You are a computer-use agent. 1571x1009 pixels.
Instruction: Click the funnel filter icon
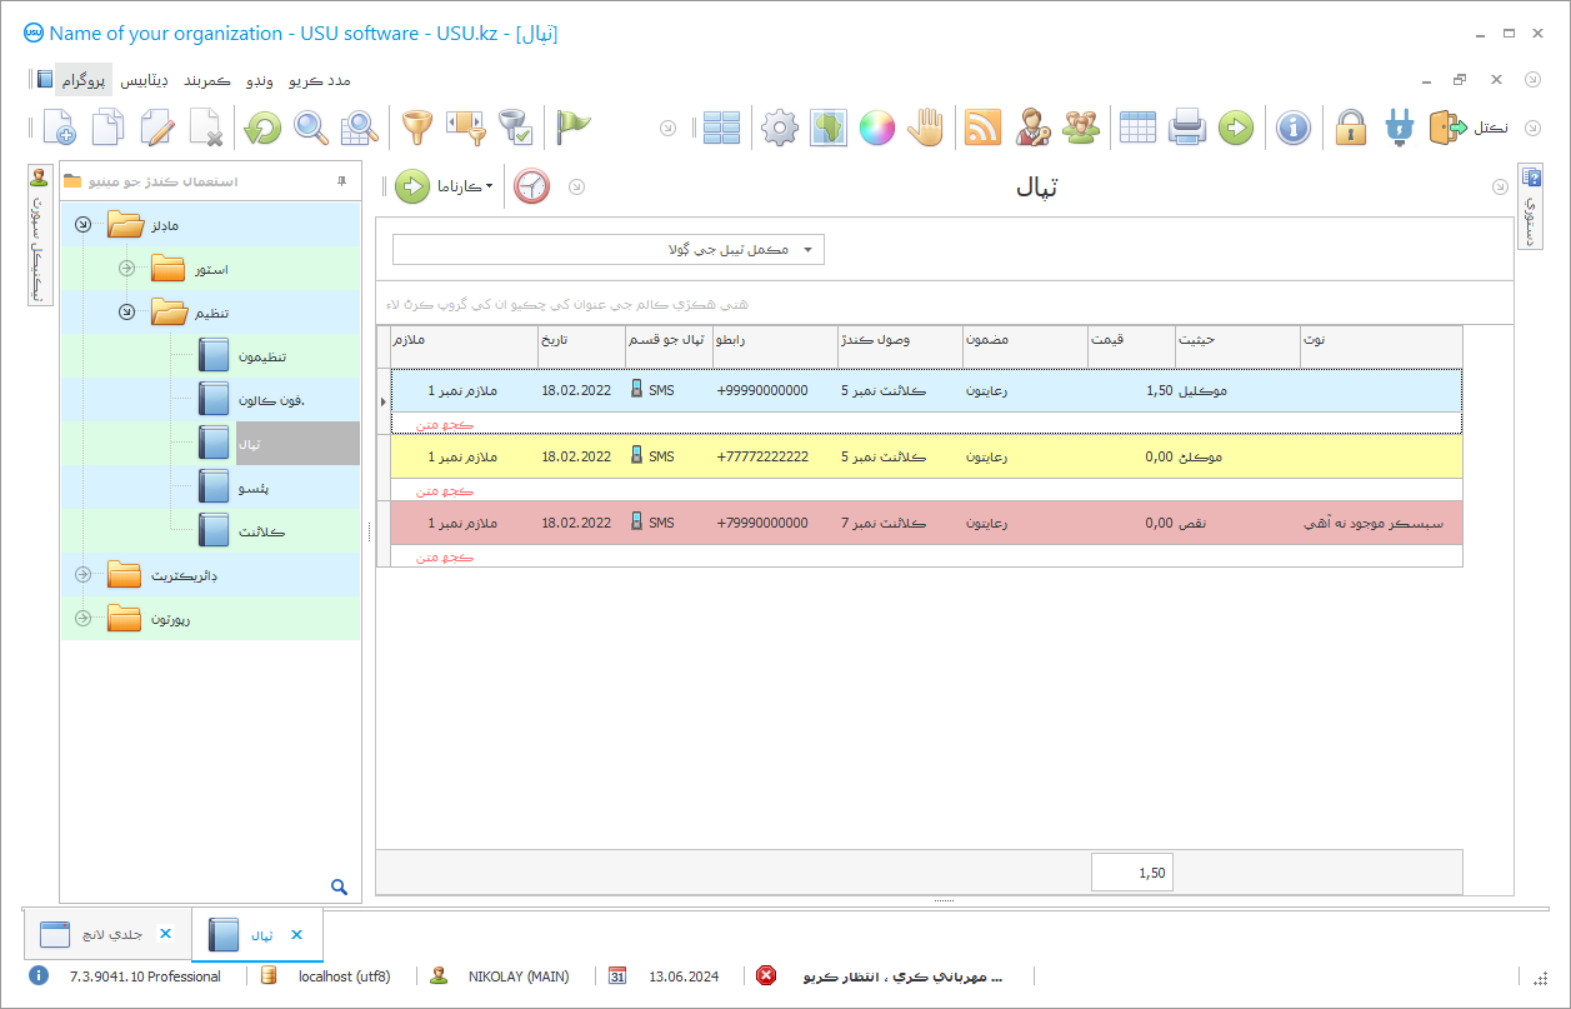(x=417, y=128)
